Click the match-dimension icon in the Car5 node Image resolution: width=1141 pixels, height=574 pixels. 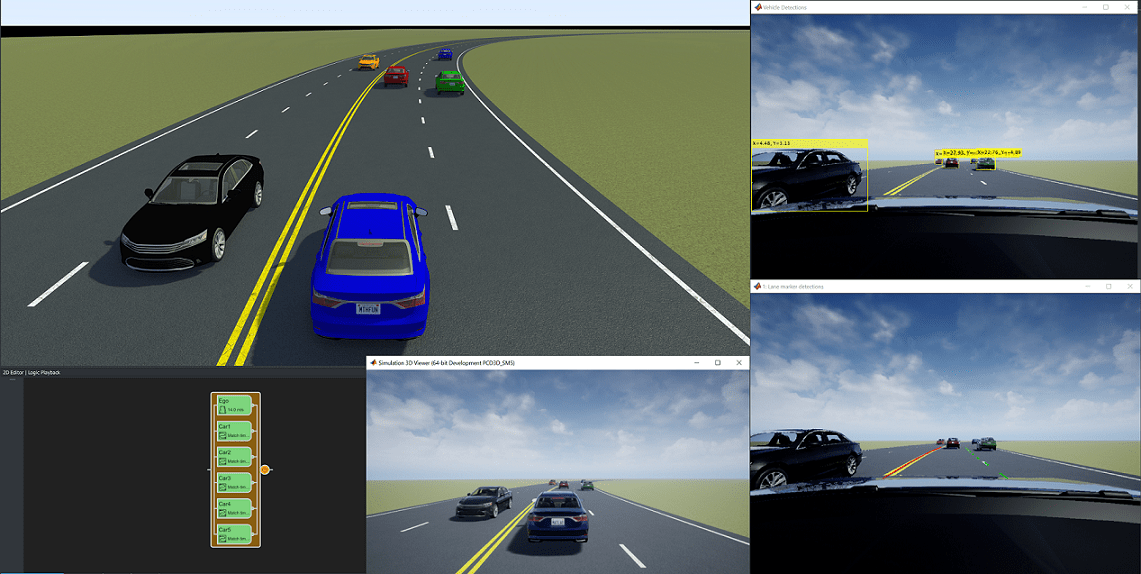coord(223,538)
